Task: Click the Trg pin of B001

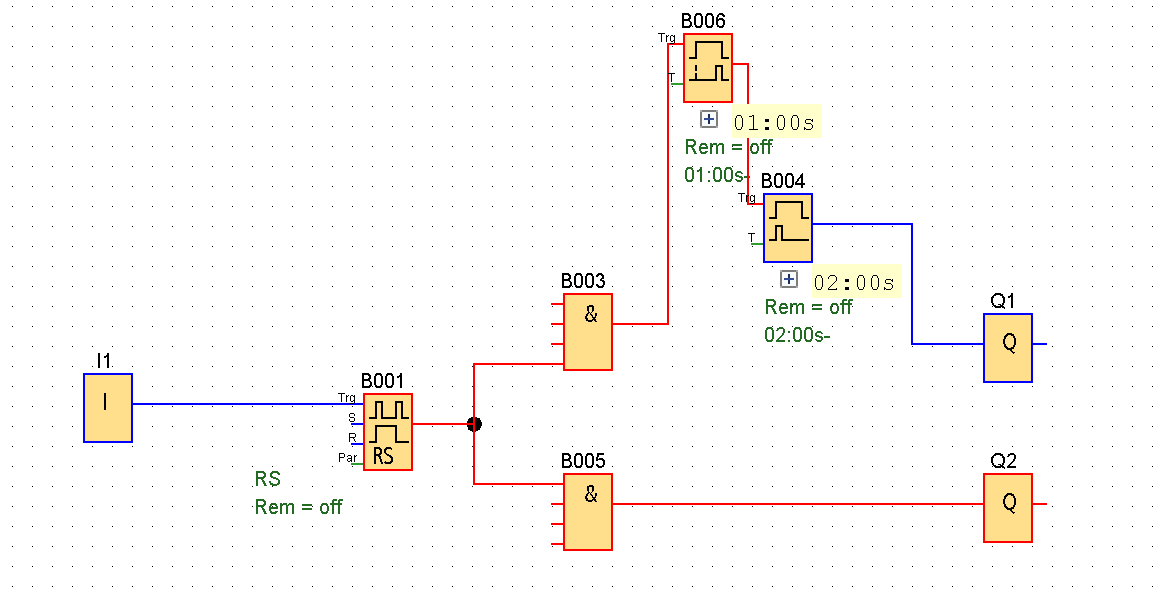Action: (x=347, y=398)
